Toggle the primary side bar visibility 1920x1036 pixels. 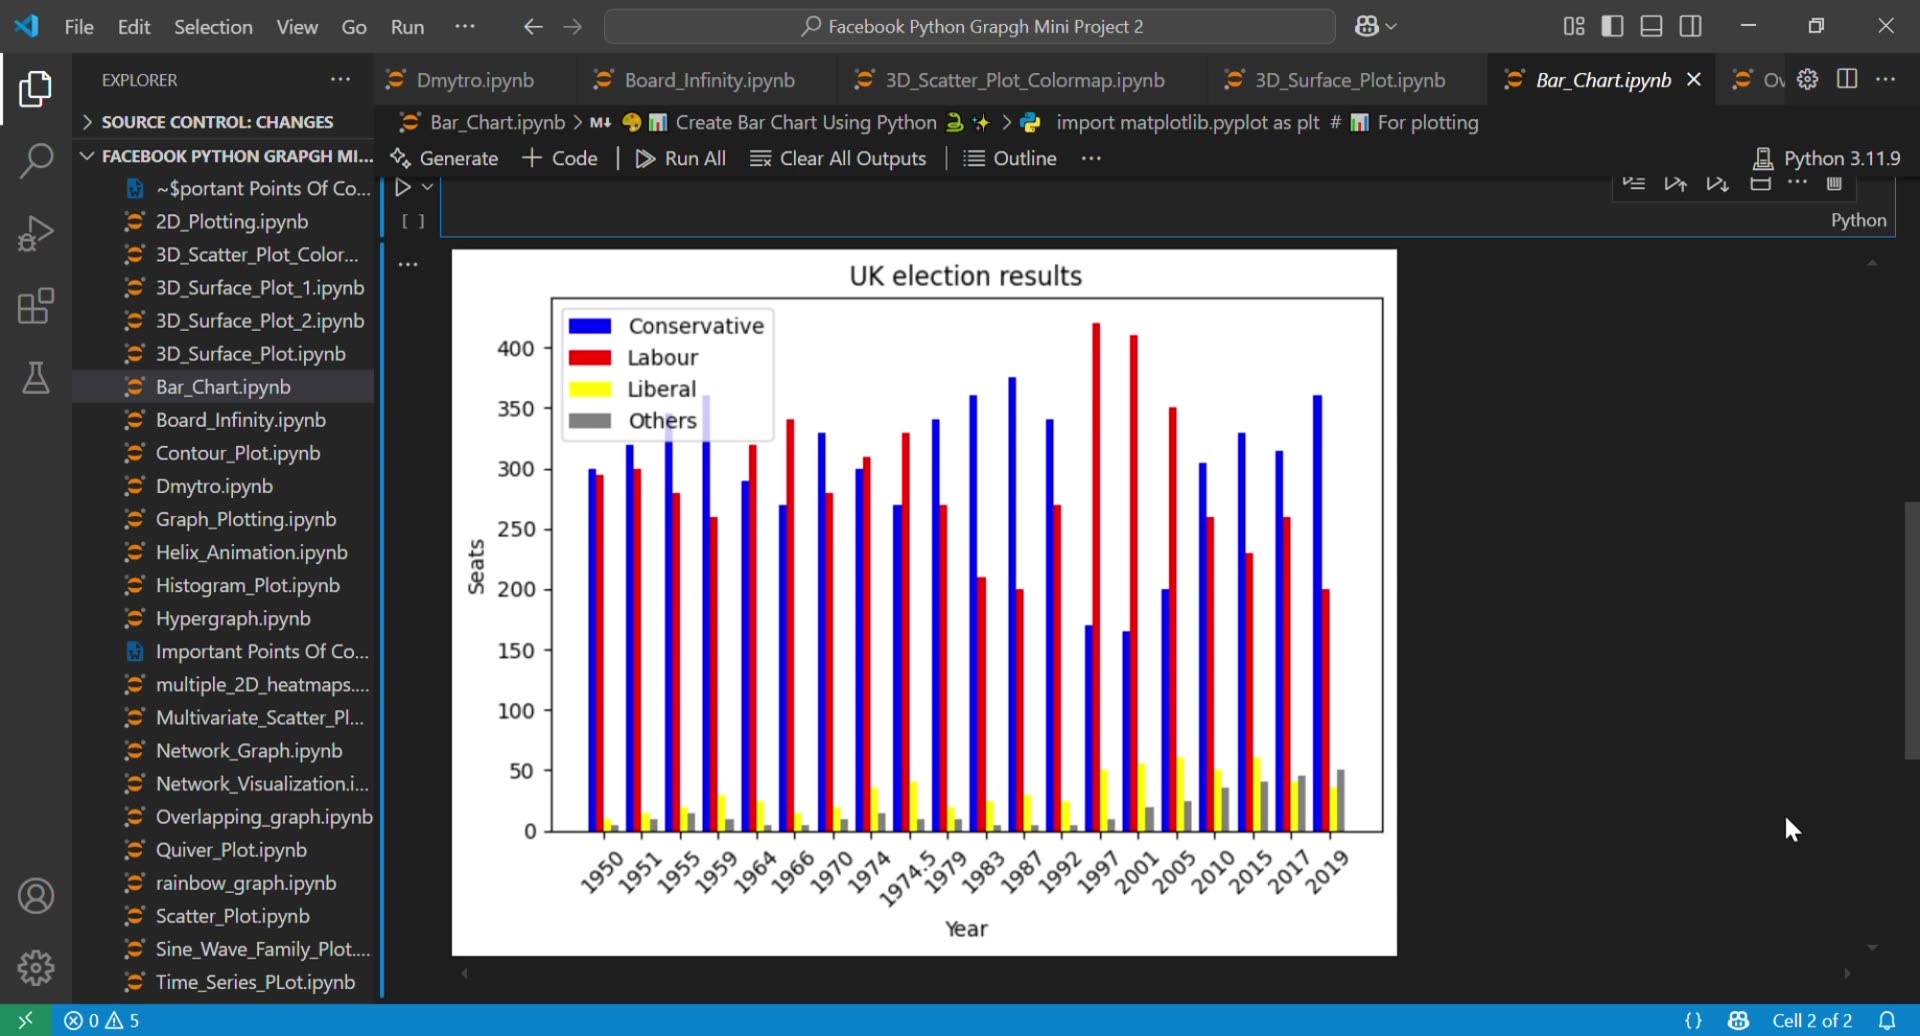[1612, 26]
